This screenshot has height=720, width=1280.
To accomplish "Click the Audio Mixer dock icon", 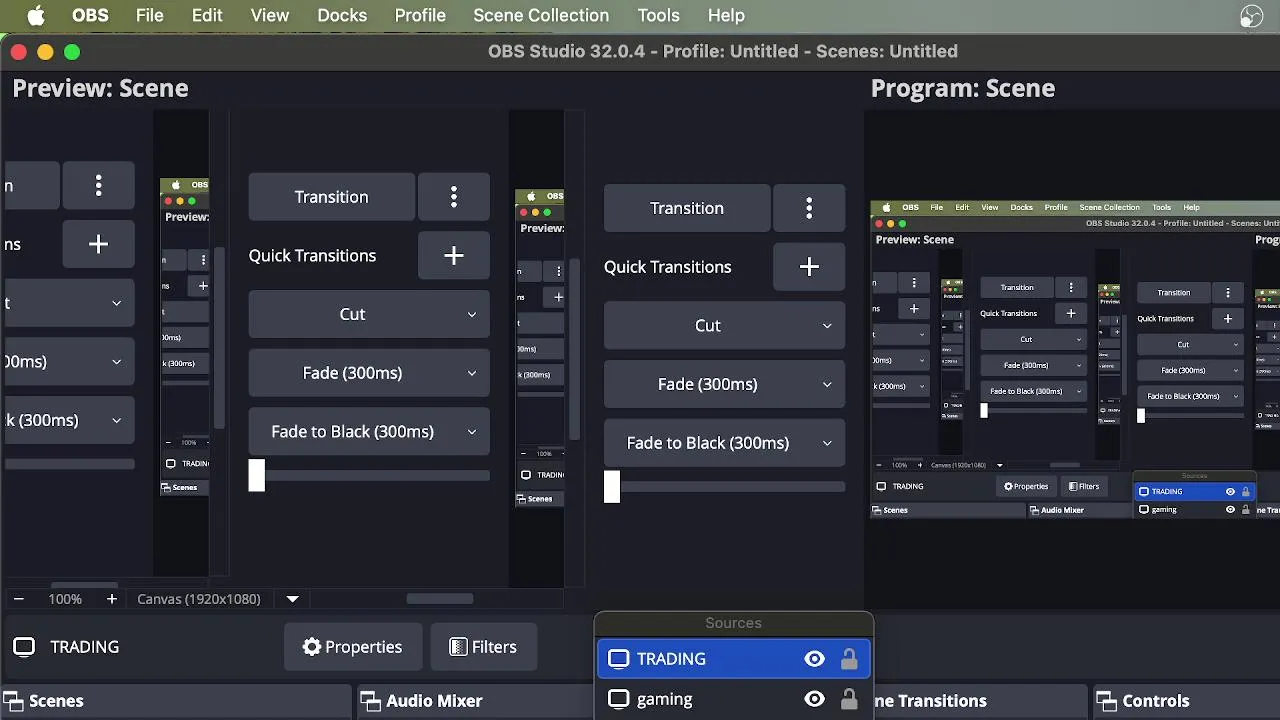I will coord(370,701).
